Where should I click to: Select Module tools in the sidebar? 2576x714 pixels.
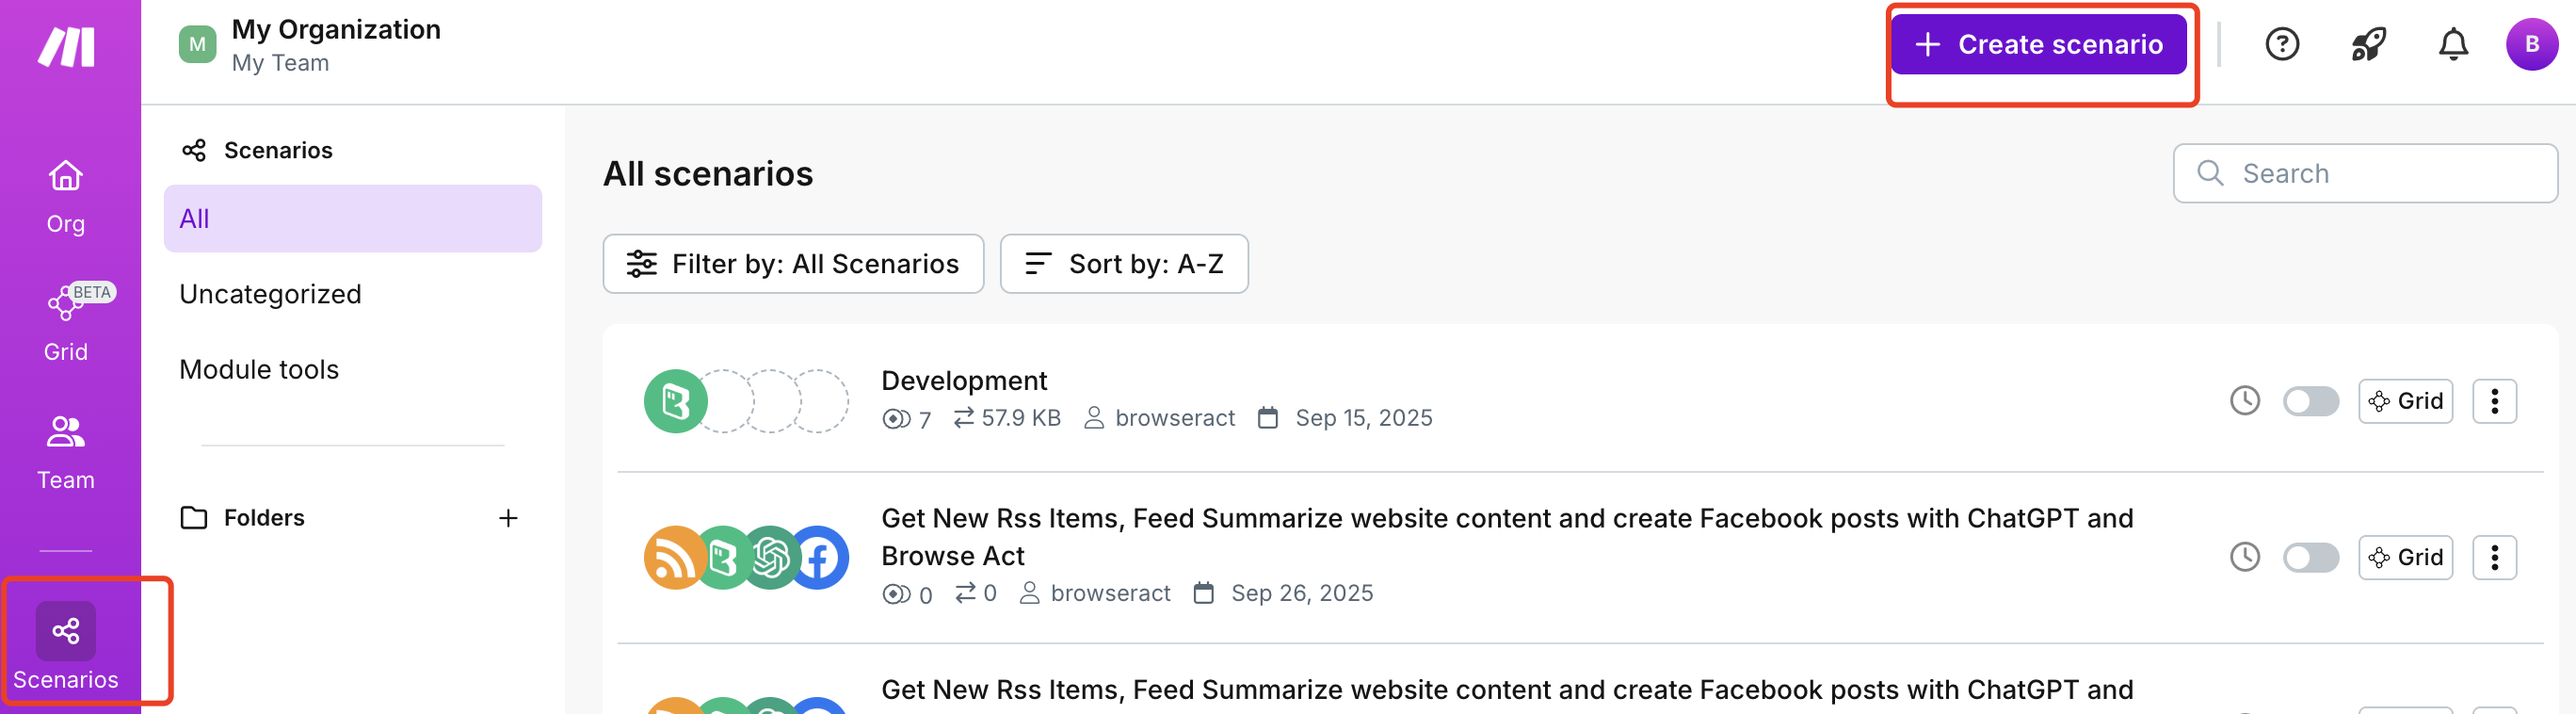coord(259,369)
